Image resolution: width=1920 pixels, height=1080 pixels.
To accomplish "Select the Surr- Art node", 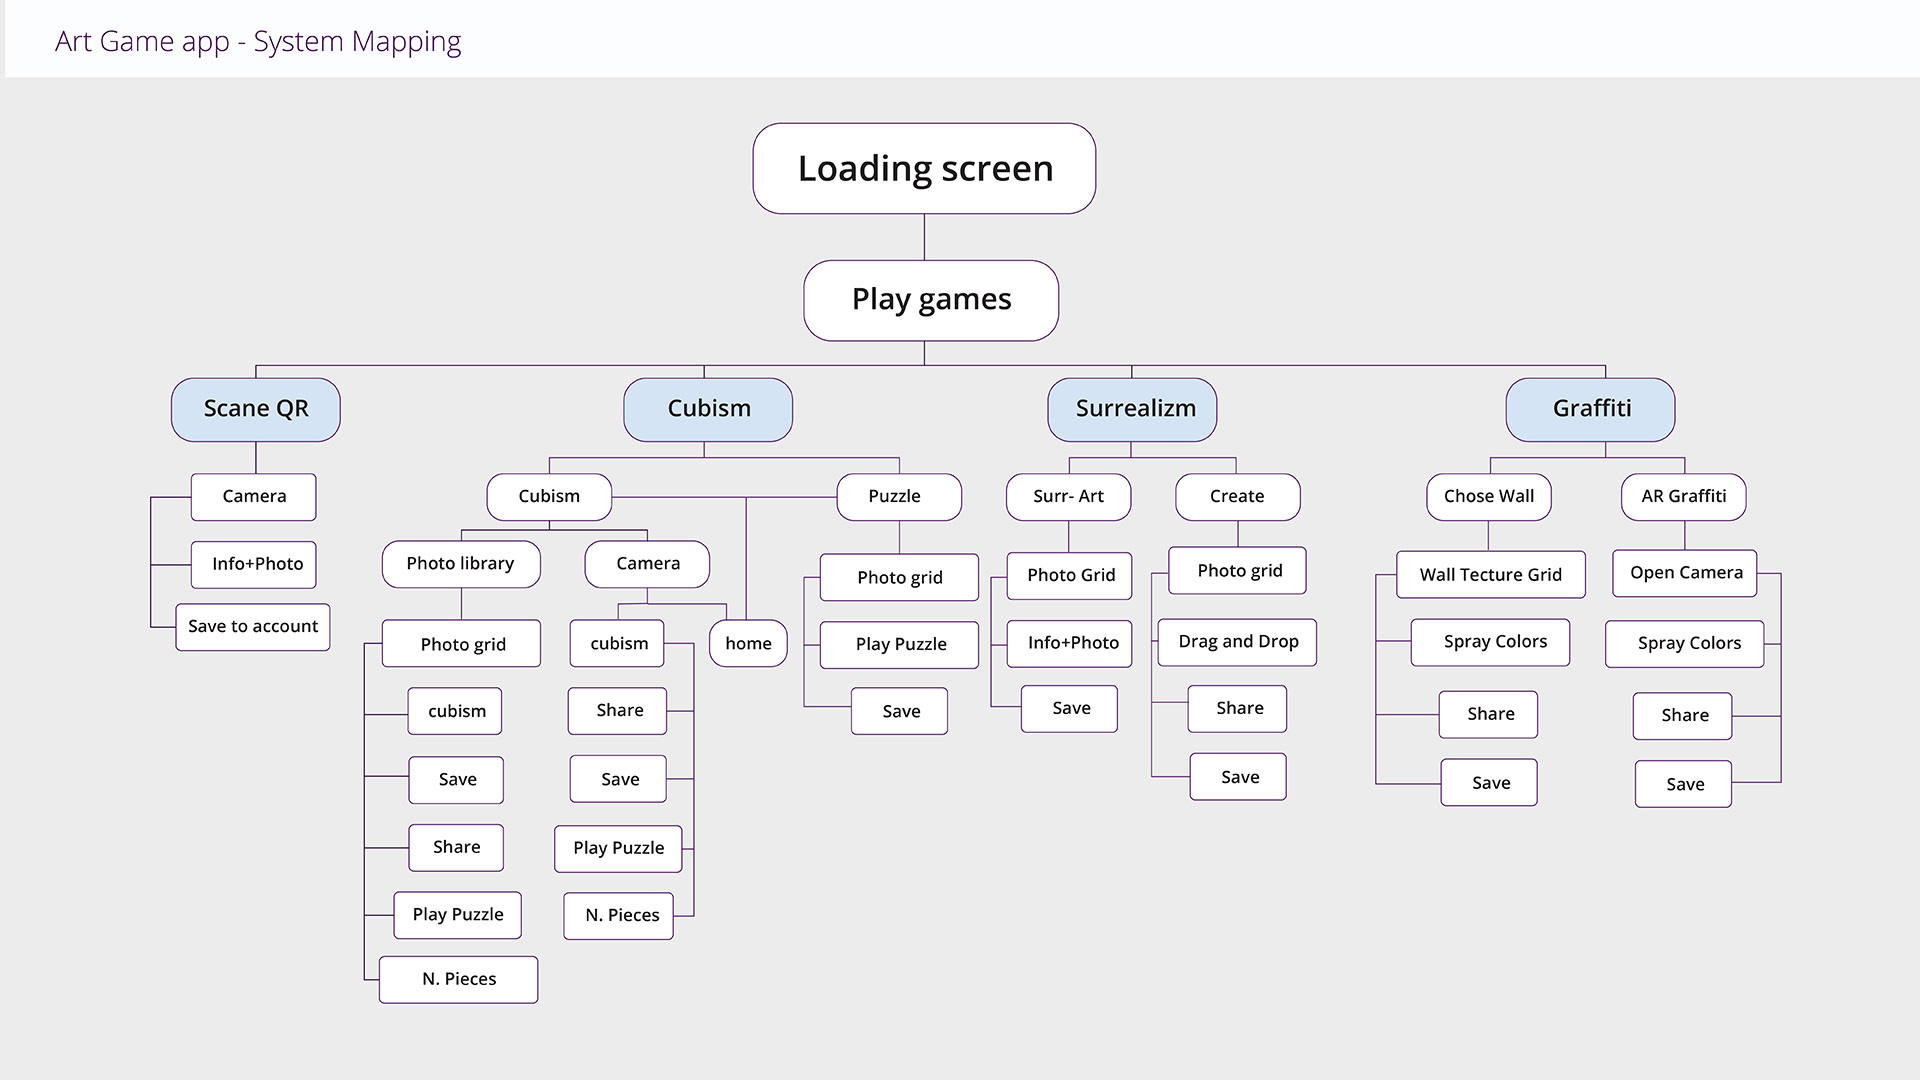I will 1068,497.
